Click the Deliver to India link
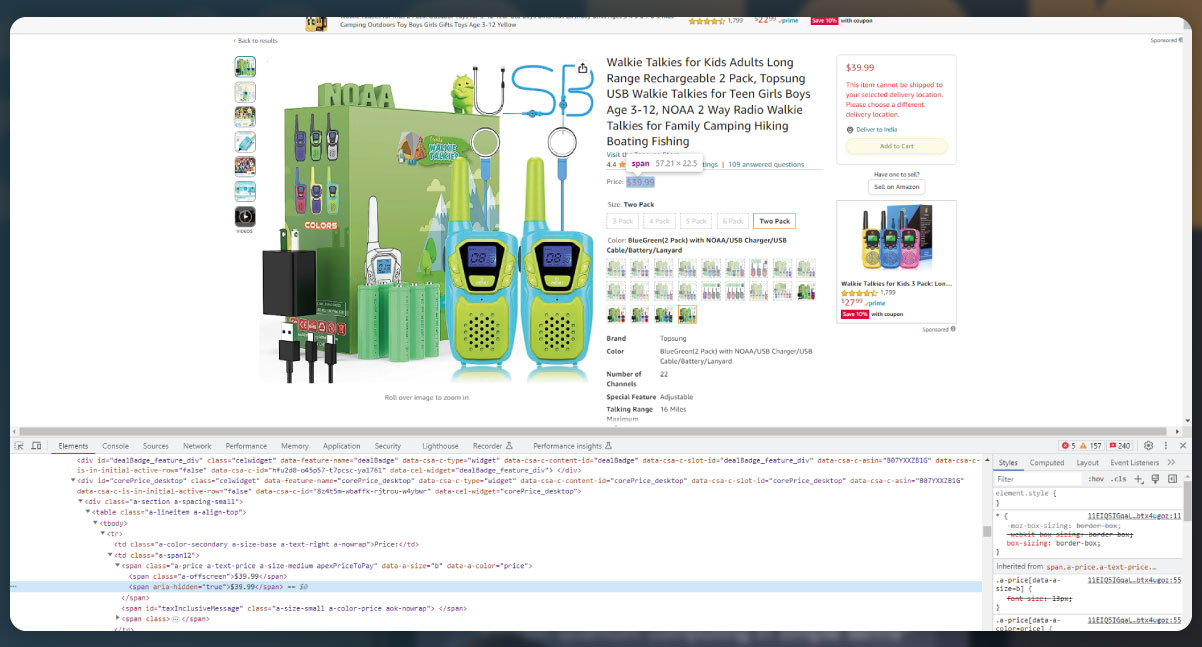 876,130
